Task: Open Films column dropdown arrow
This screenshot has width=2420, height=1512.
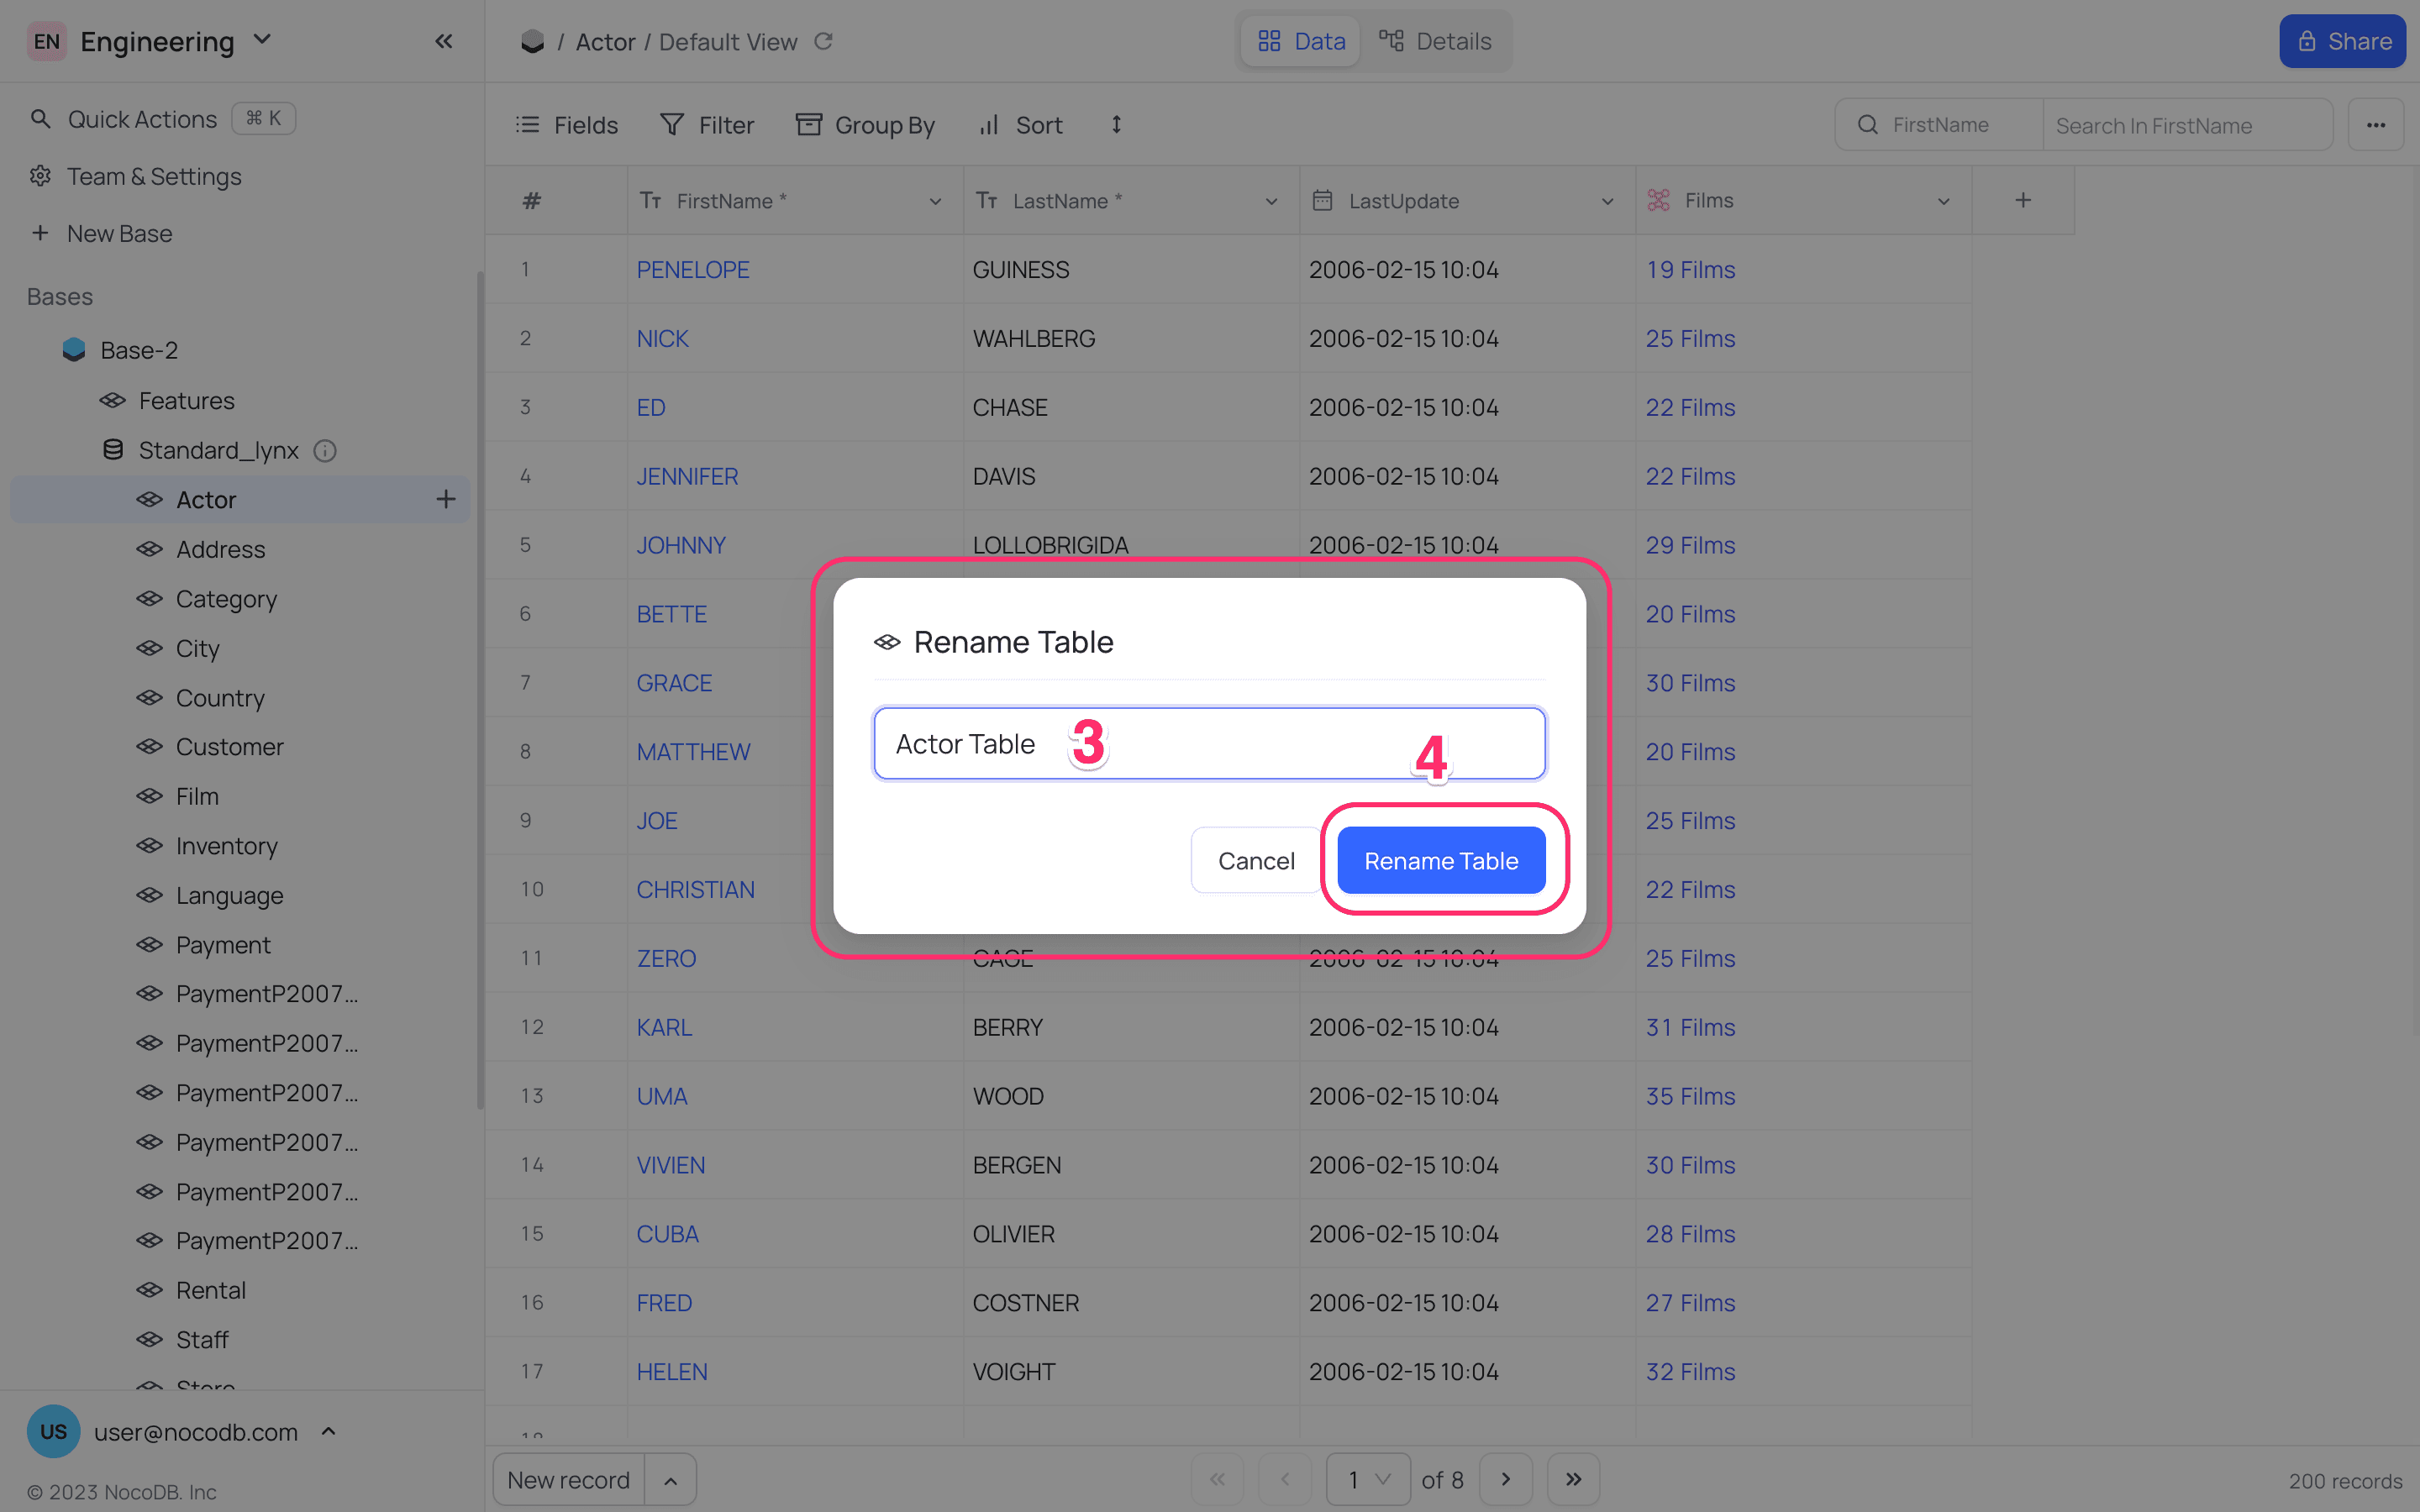Action: pos(1943,201)
